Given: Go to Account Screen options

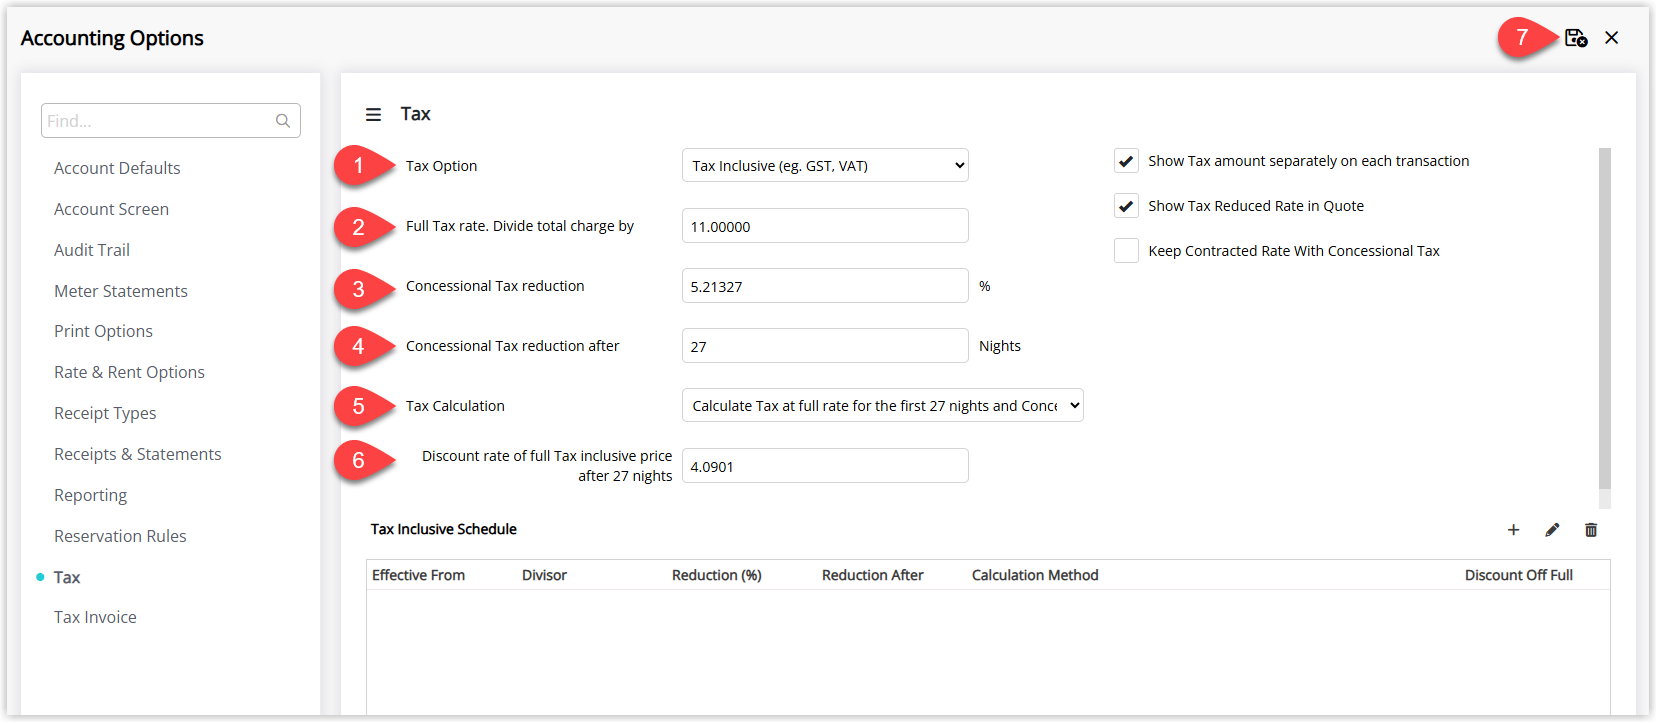Looking at the screenshot, I should (111, 209).
